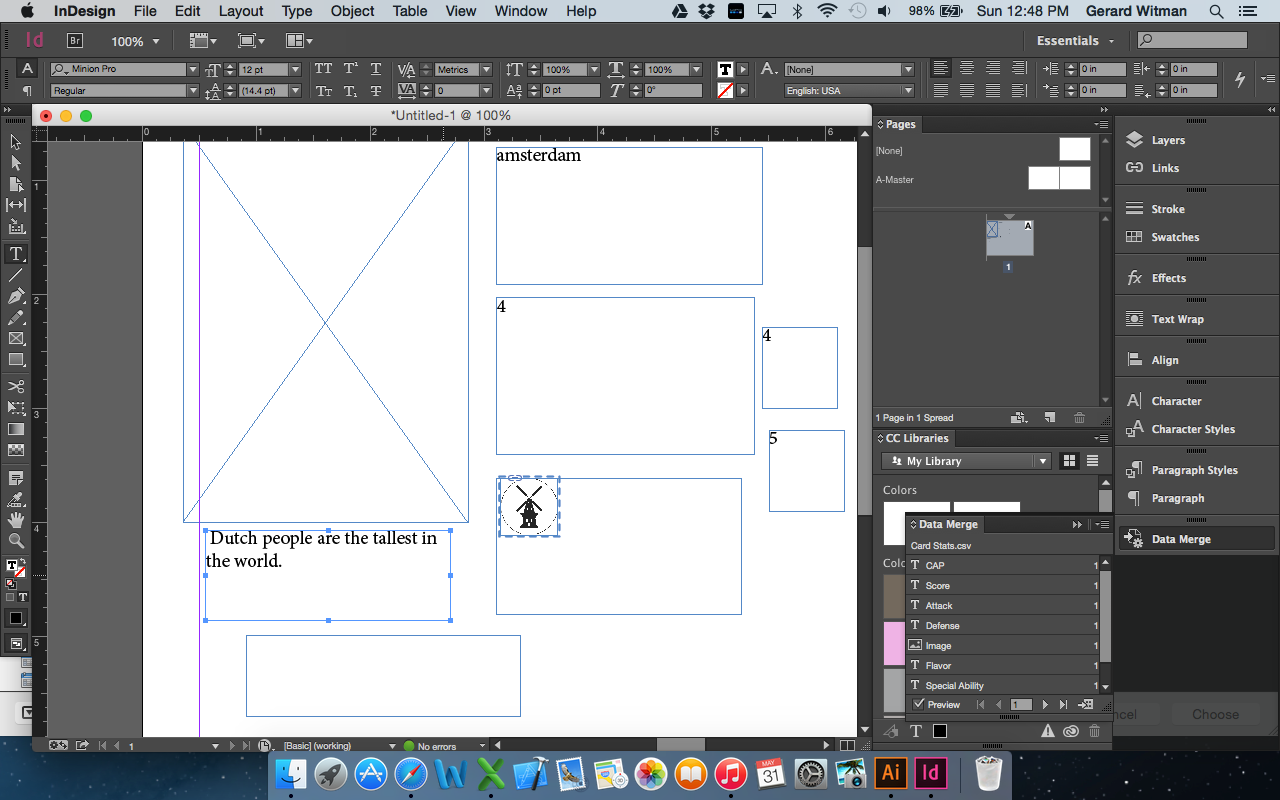Open the Object menu
The image size is (1280, 800).
coord(352,11)
